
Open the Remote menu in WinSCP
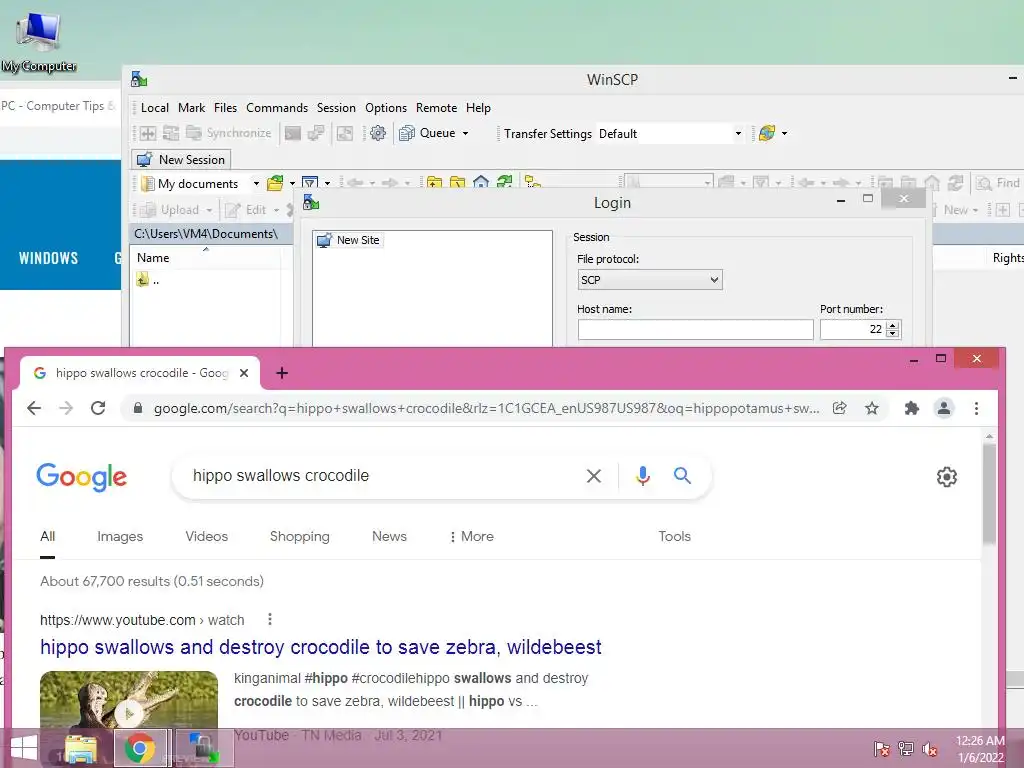pyautogui.click(x=436, y=108)
